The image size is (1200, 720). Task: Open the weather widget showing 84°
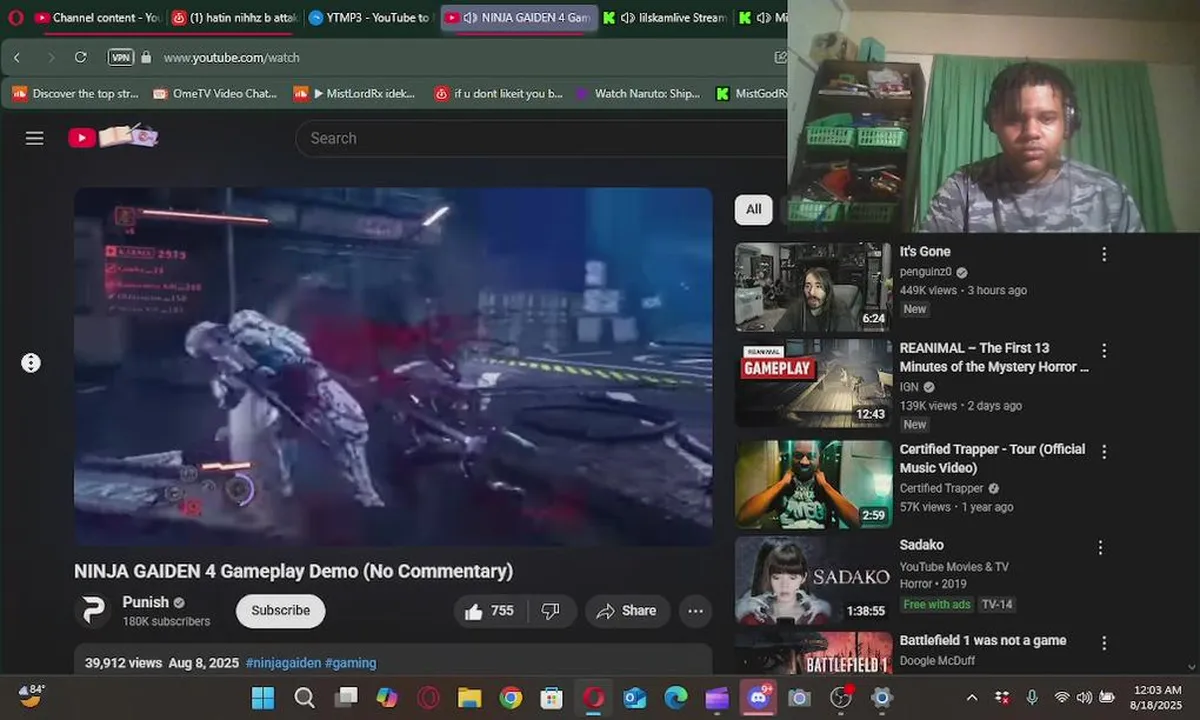click(33, 695)
